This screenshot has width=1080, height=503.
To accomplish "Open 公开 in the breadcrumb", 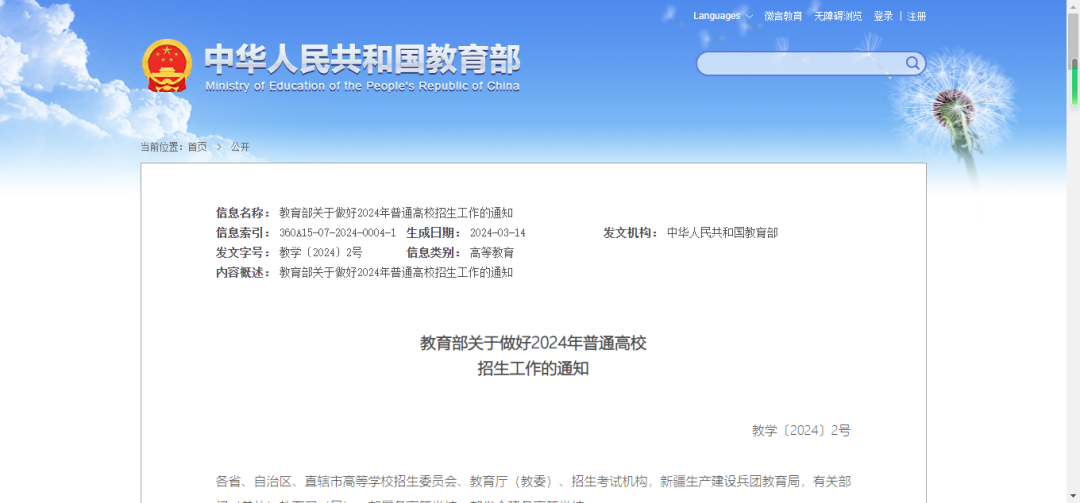I will [240, 147].
